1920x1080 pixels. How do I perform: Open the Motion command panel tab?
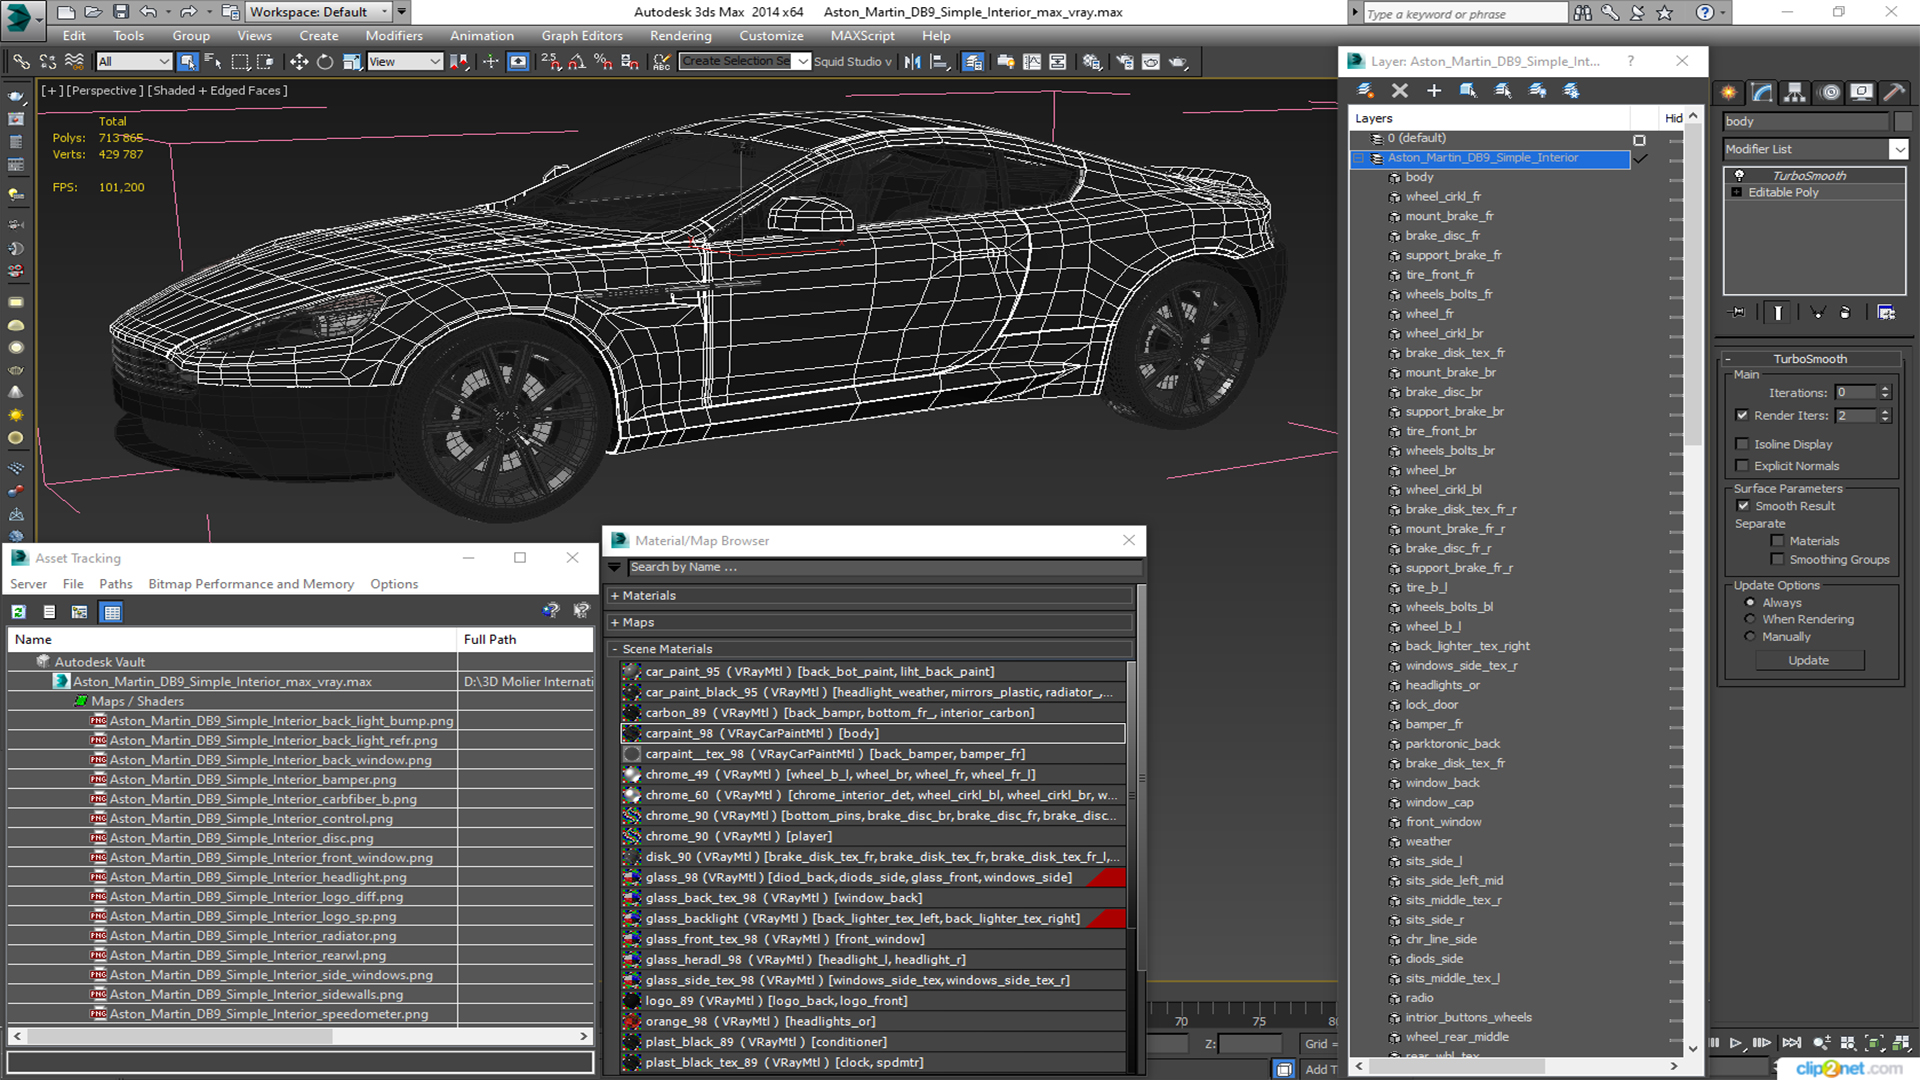[x=1830, y=92]
